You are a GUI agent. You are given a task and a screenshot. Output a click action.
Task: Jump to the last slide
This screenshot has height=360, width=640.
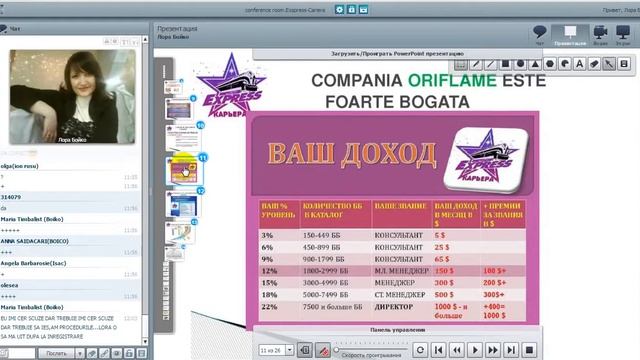[511, 350]
